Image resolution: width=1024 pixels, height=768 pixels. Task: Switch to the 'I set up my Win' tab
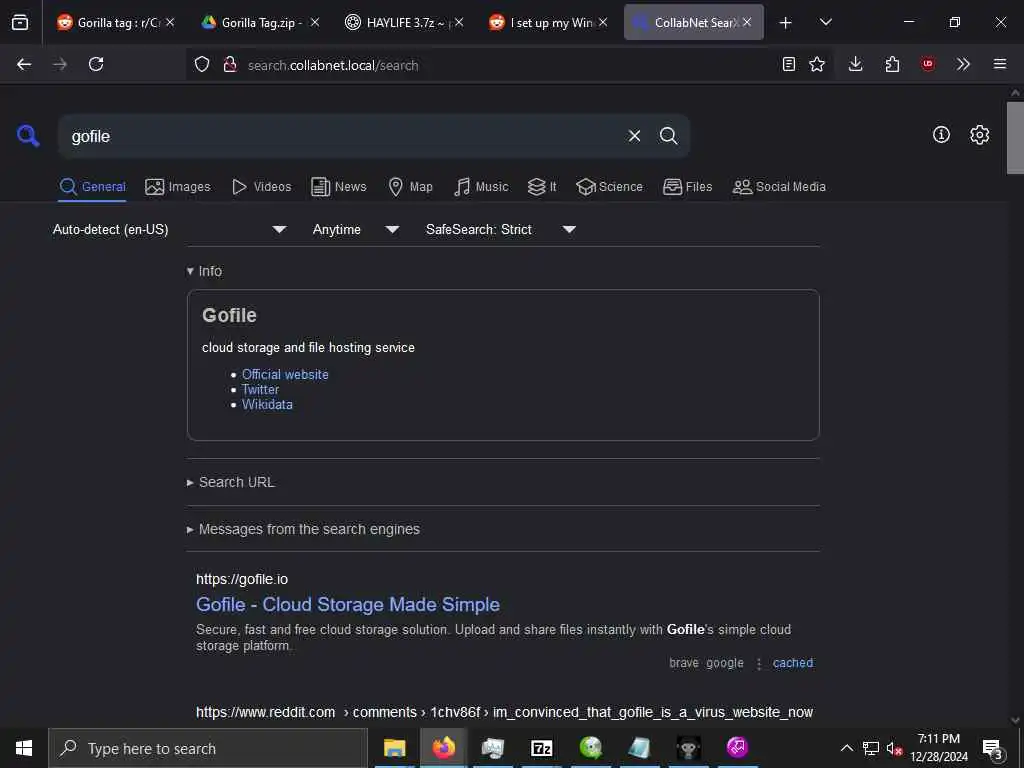(x=549, y=22)
